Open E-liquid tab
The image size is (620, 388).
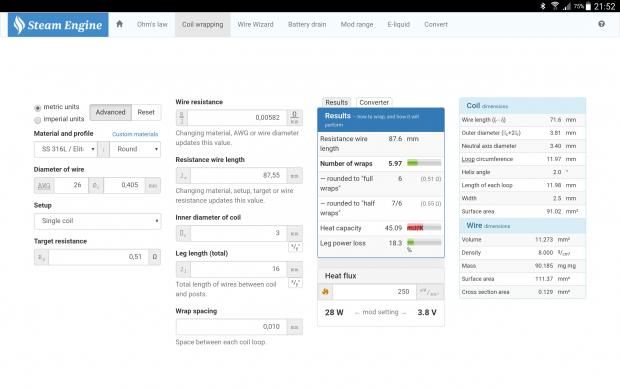click(x=399, y=25)
